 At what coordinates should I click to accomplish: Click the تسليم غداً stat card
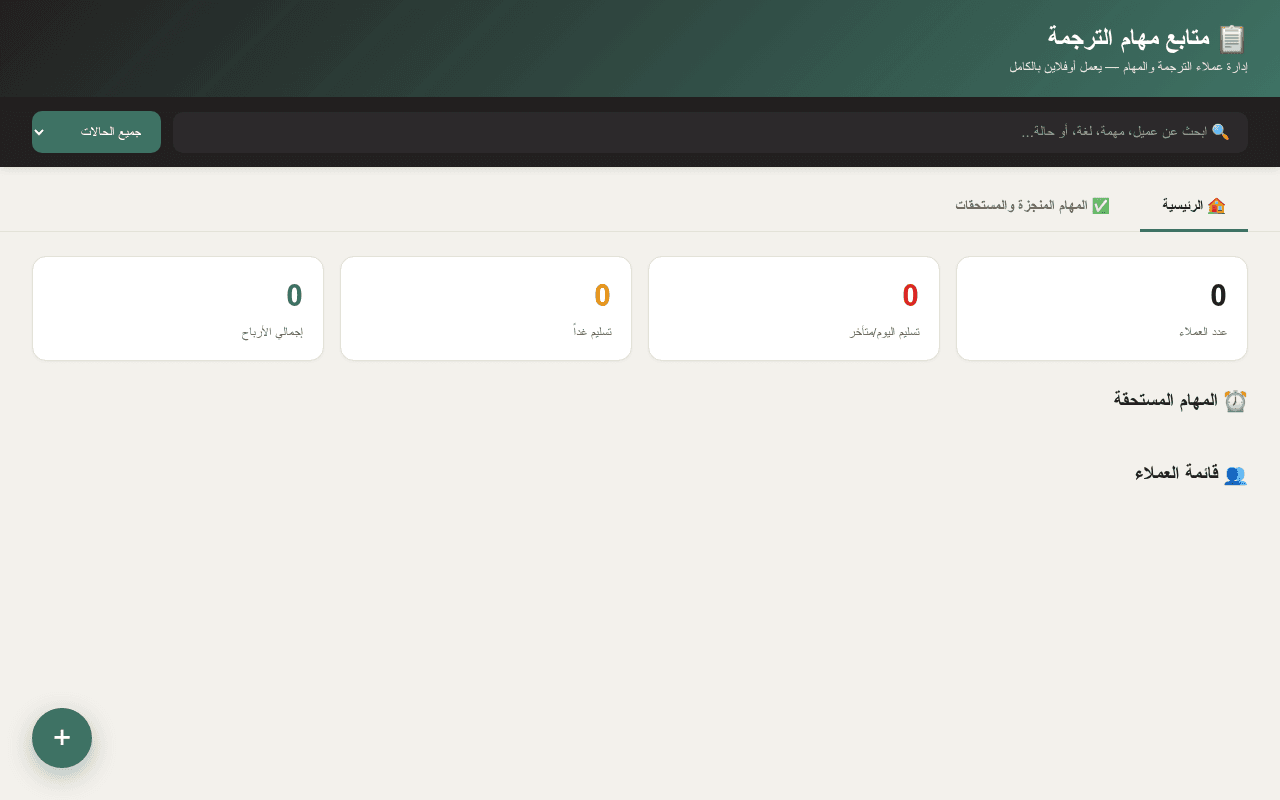pos(486,308)
